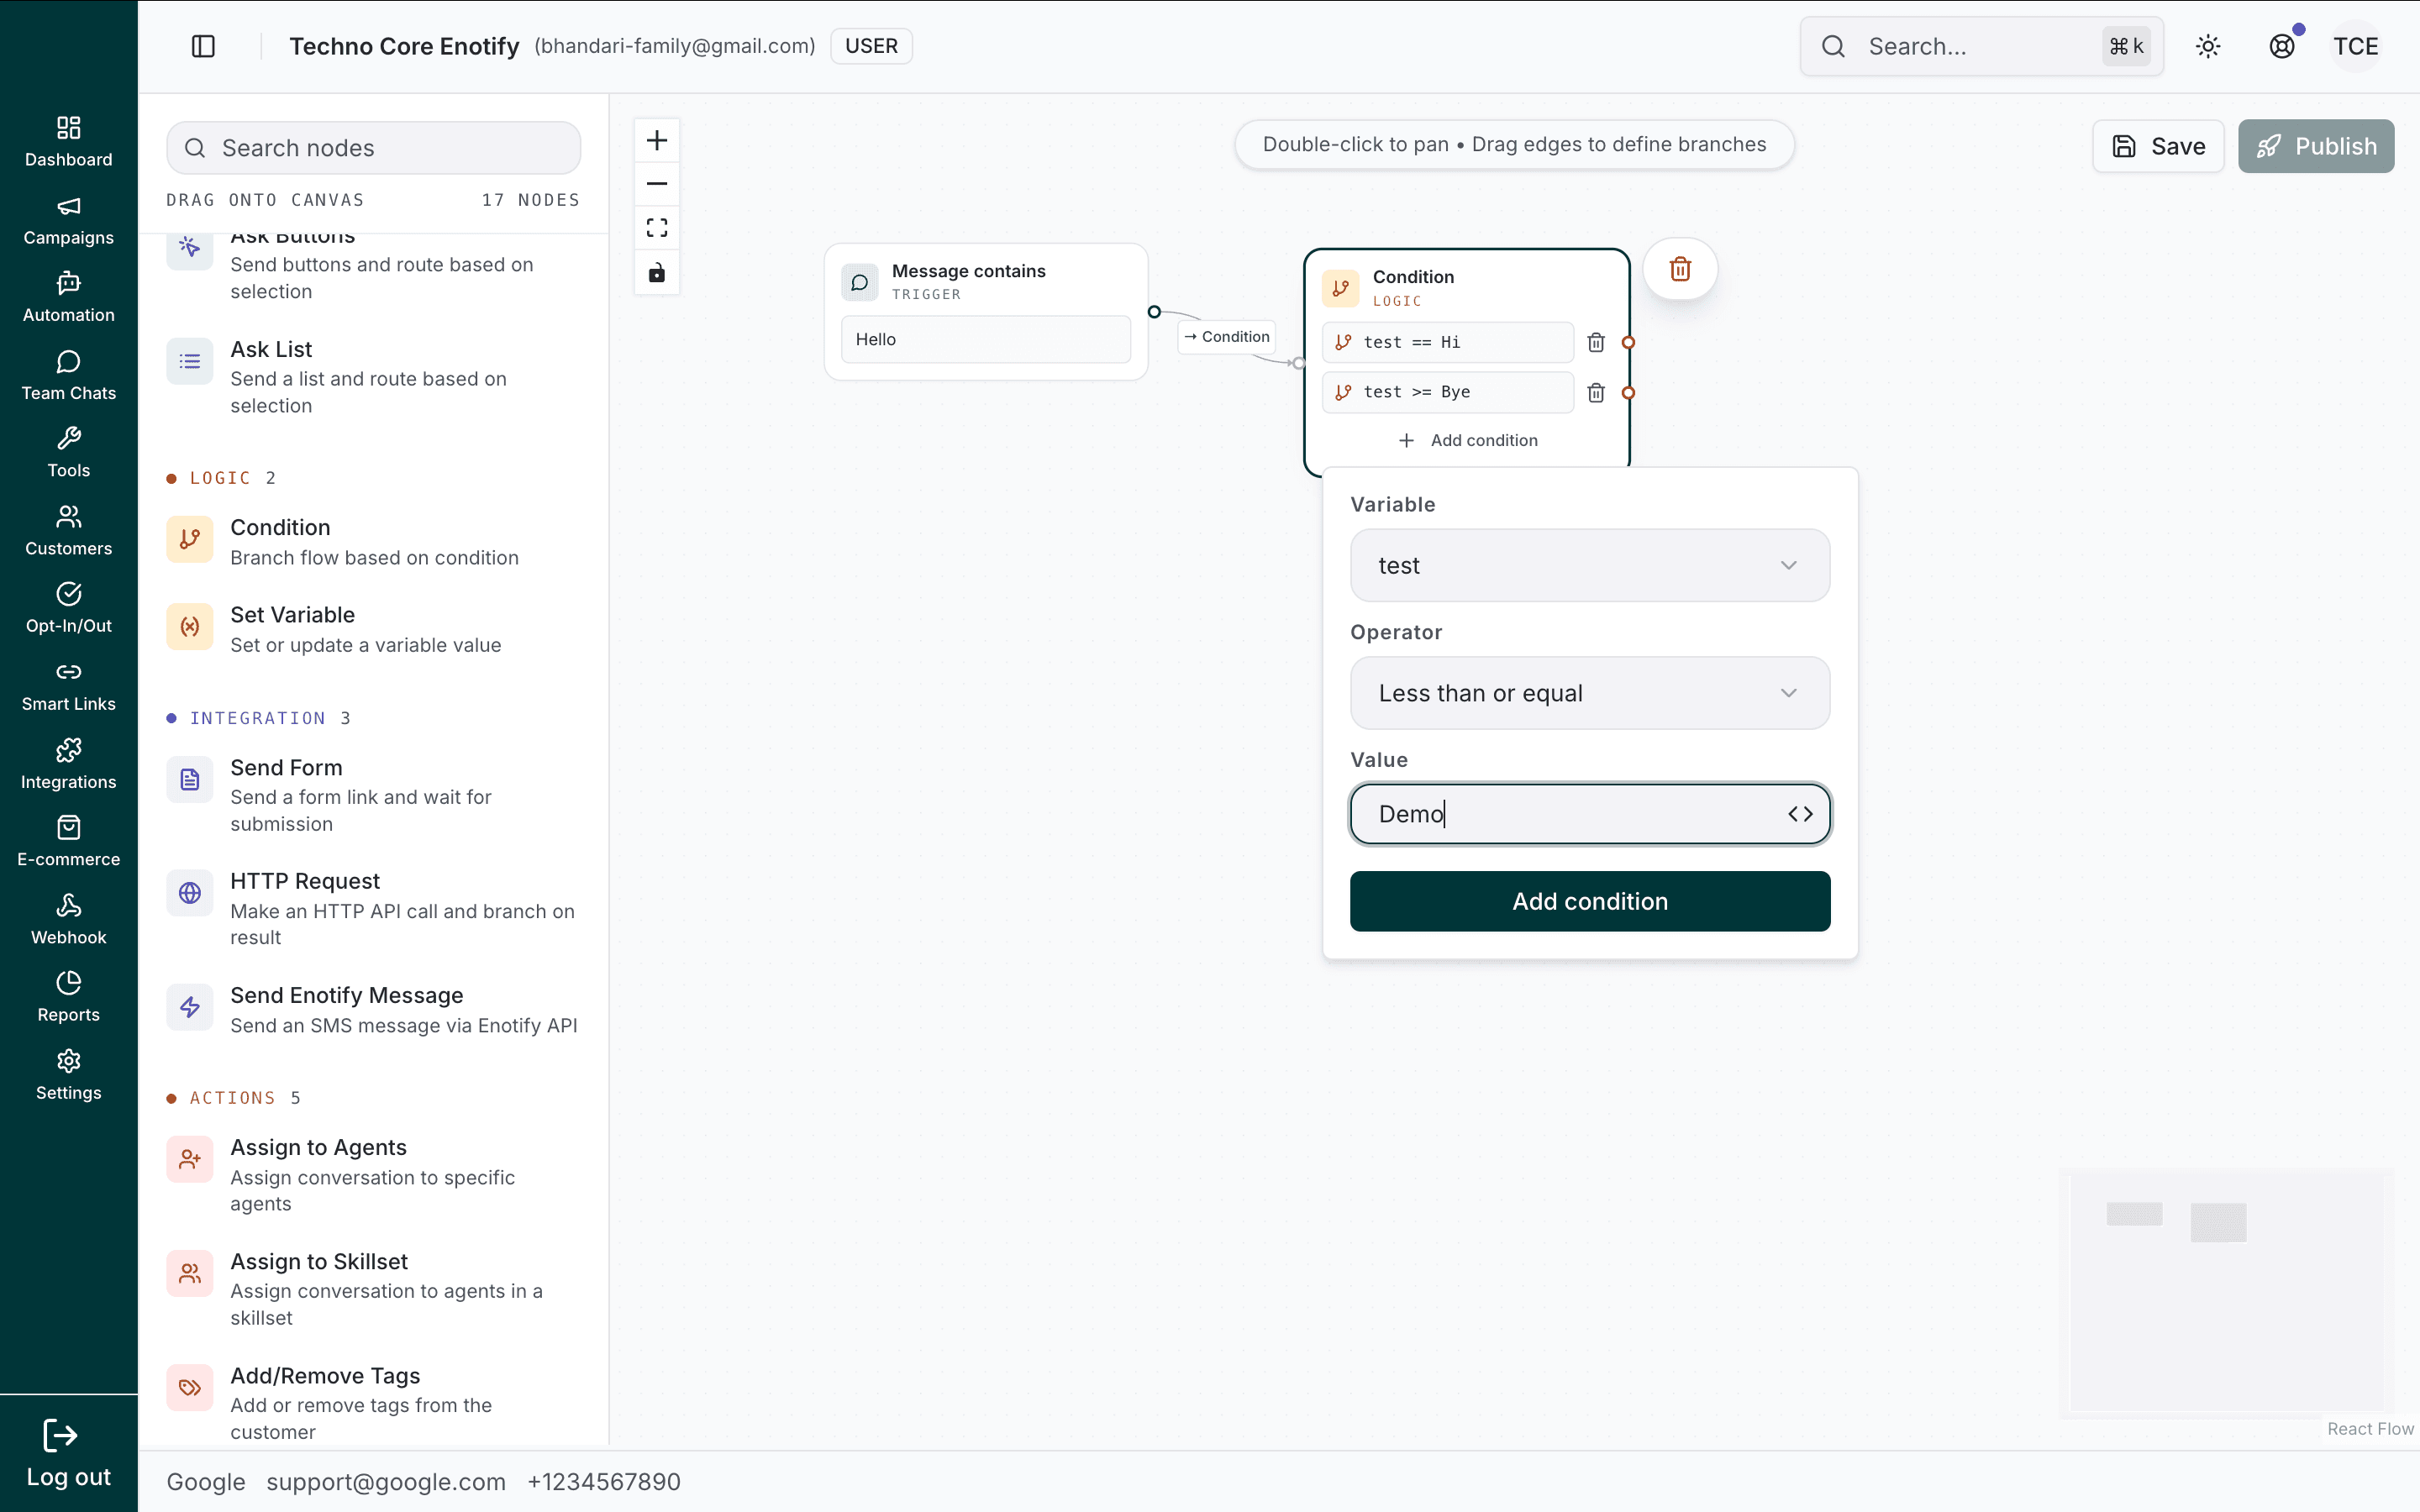Select the Send Form node icon

190,780
